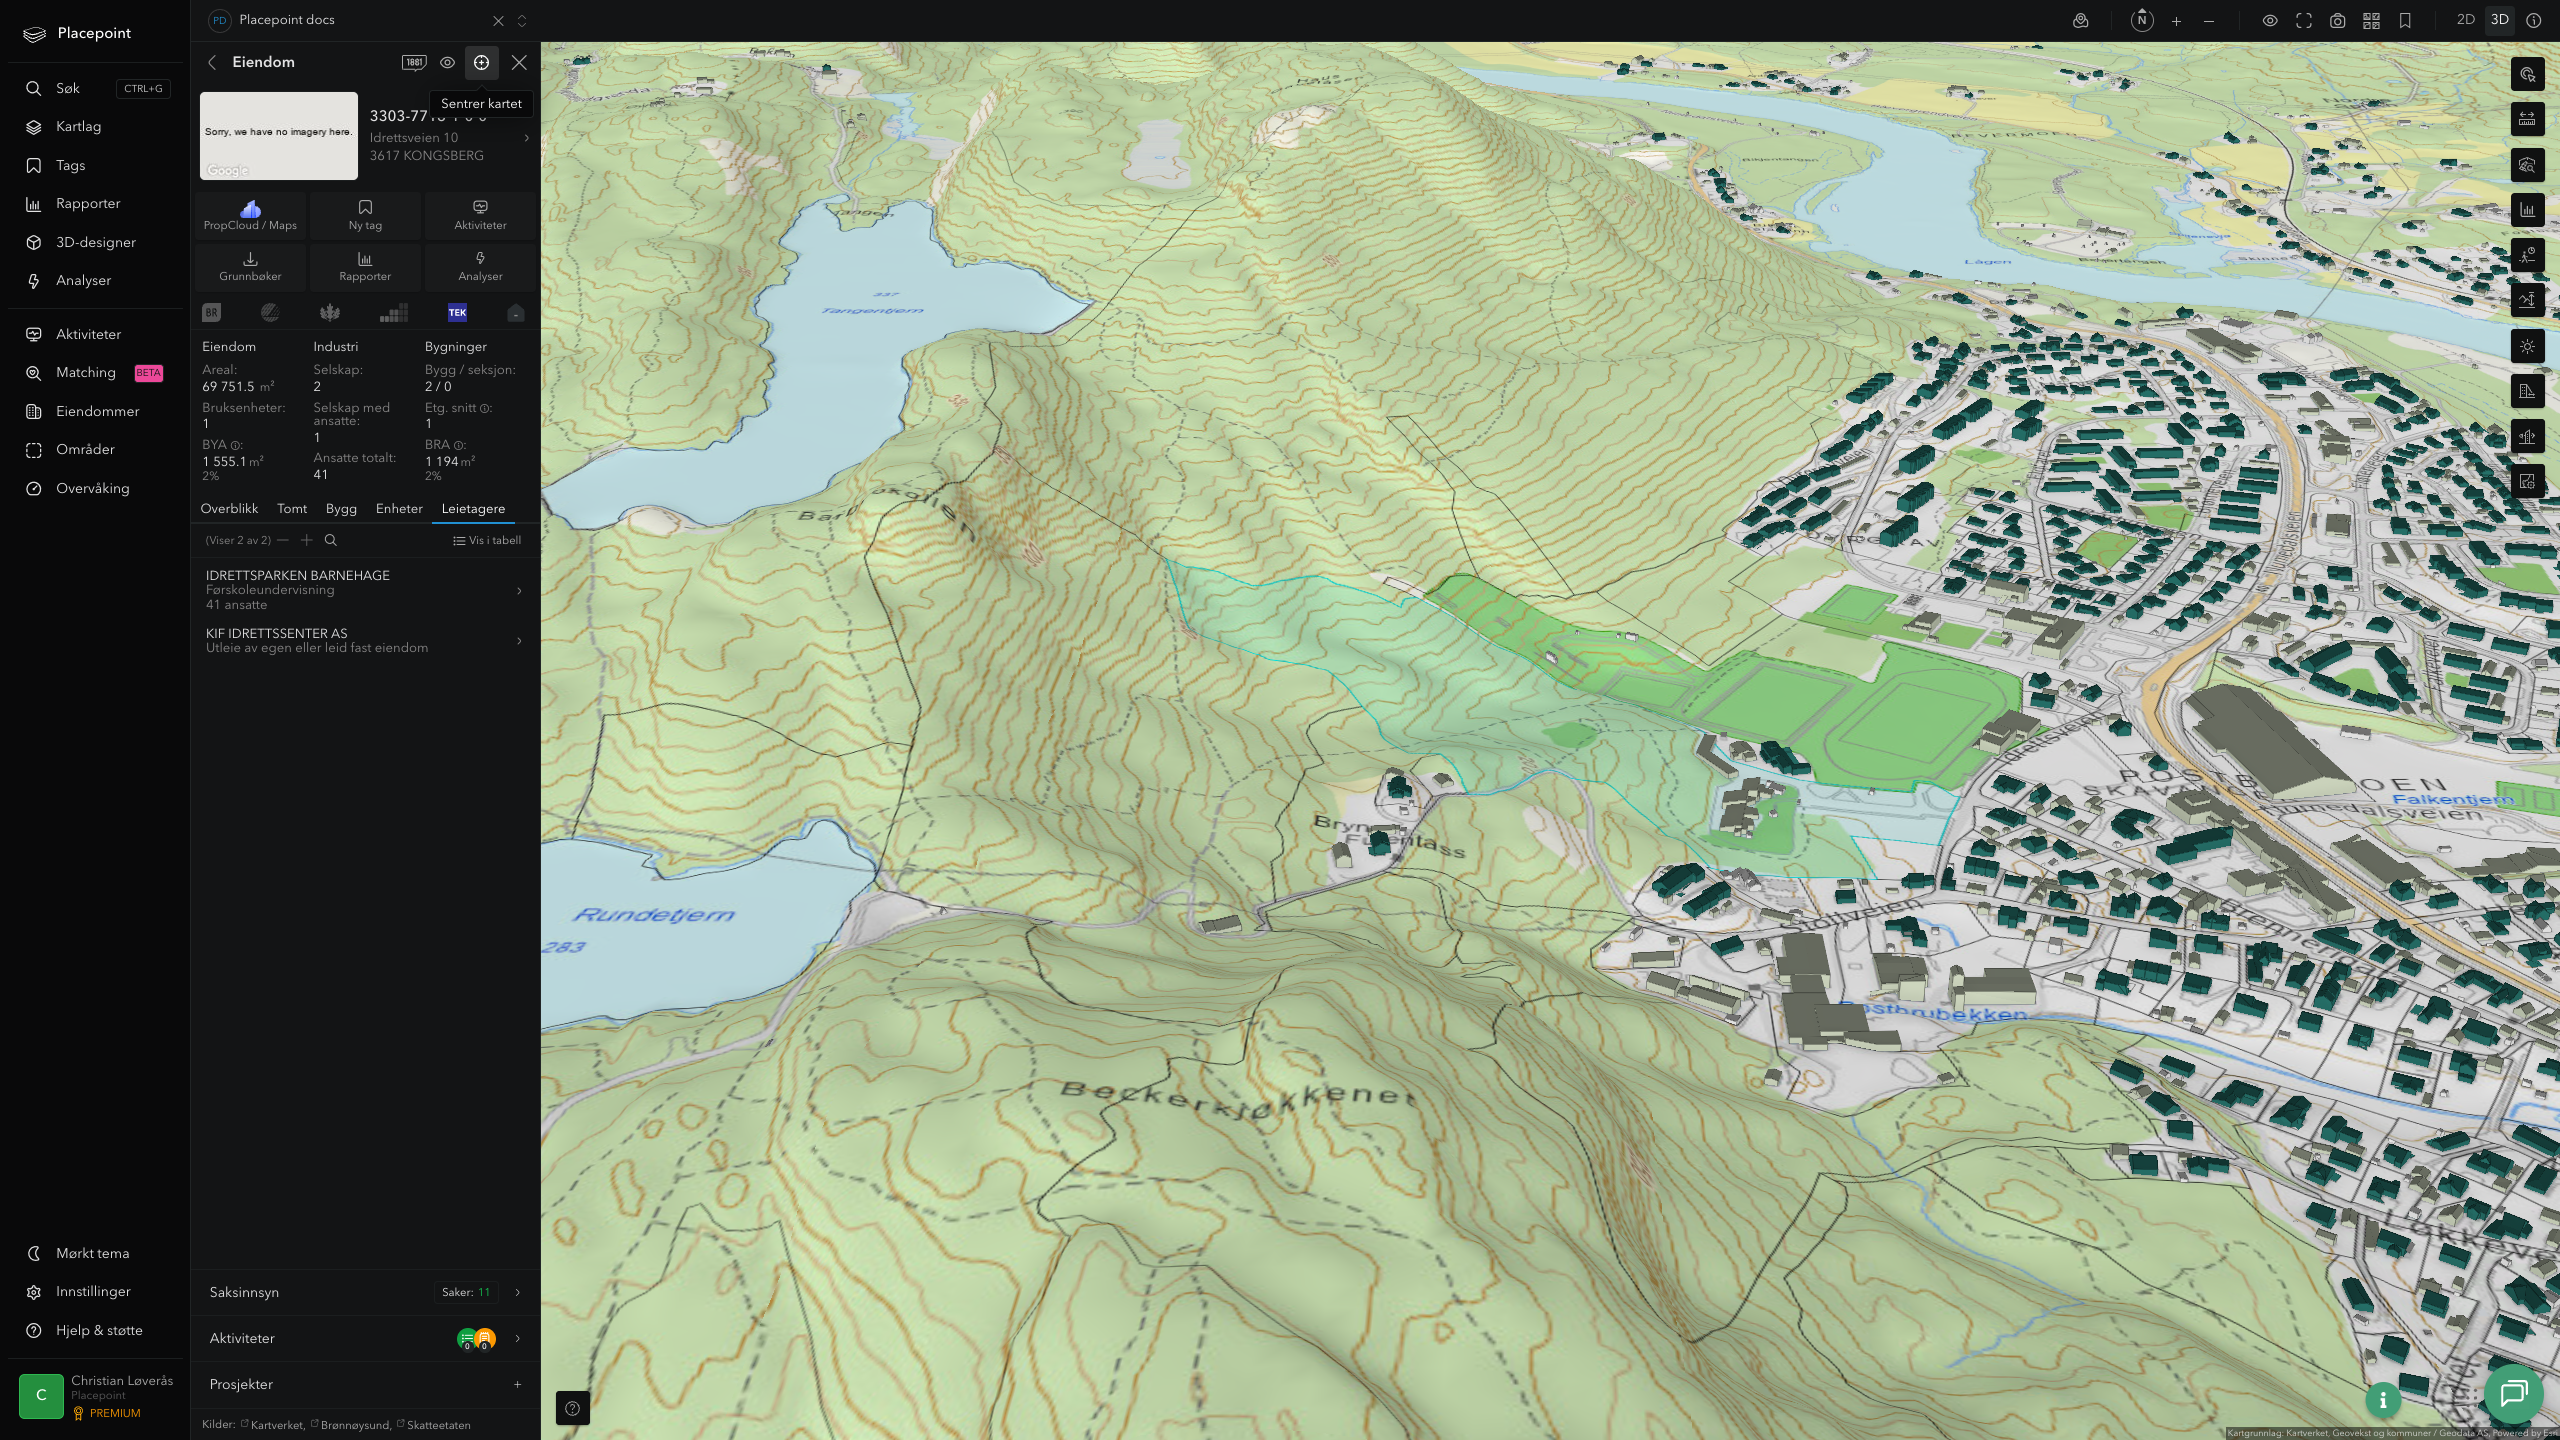The image size is (2560, 1440).
Task: Click the bookmark icon in top toolbar
Action: click(x=2405, y=20)
